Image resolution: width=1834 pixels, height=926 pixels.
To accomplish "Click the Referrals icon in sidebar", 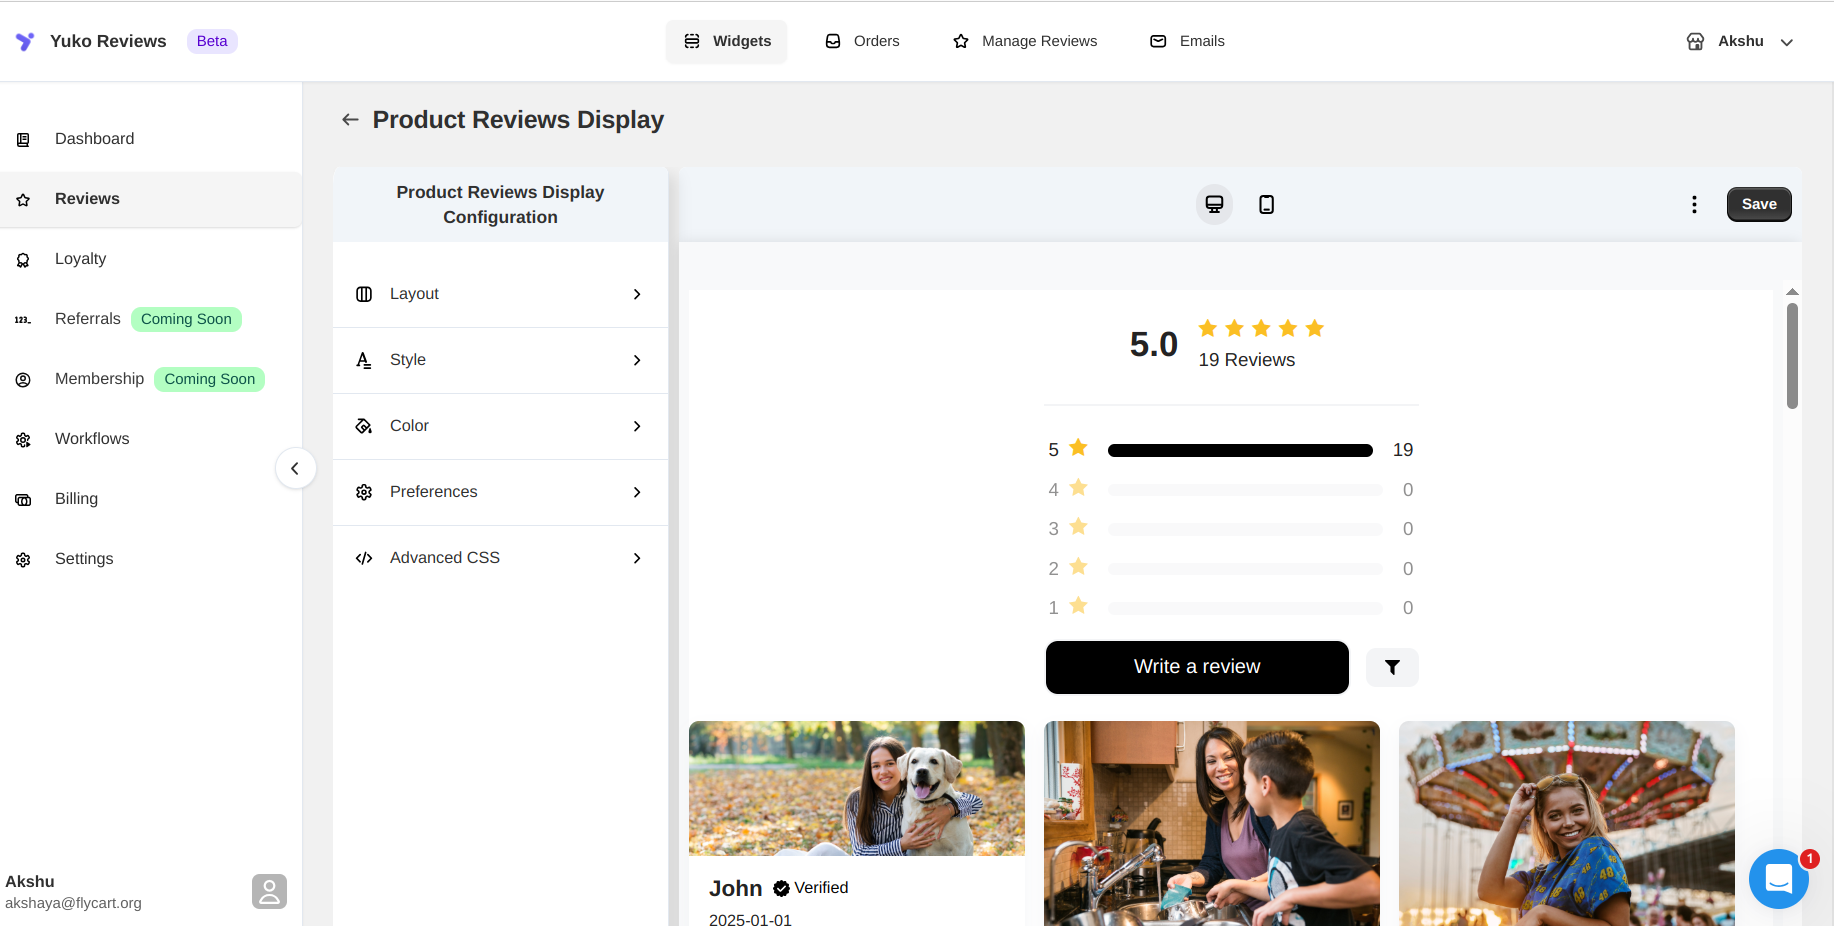I will pos(23,320).
